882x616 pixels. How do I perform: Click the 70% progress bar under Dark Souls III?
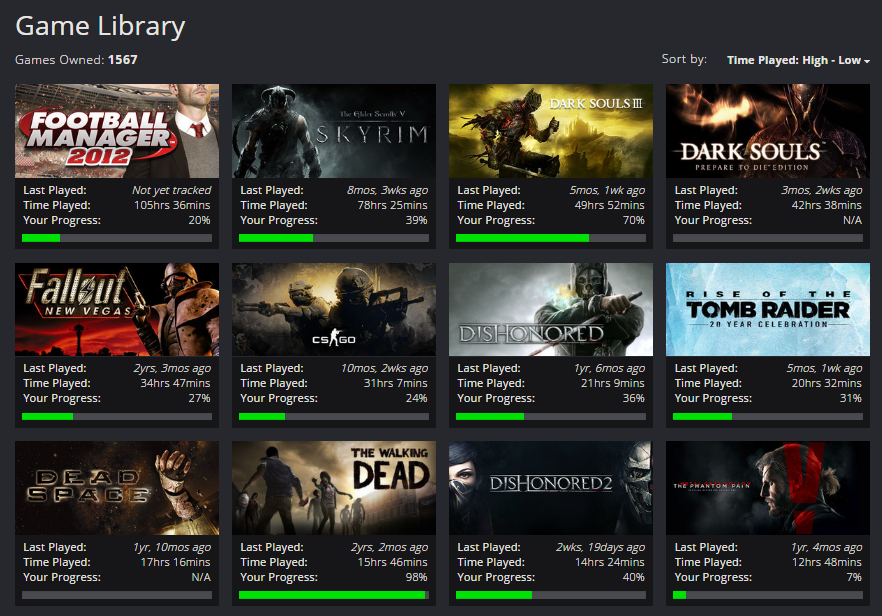click(x=551, y=238)
